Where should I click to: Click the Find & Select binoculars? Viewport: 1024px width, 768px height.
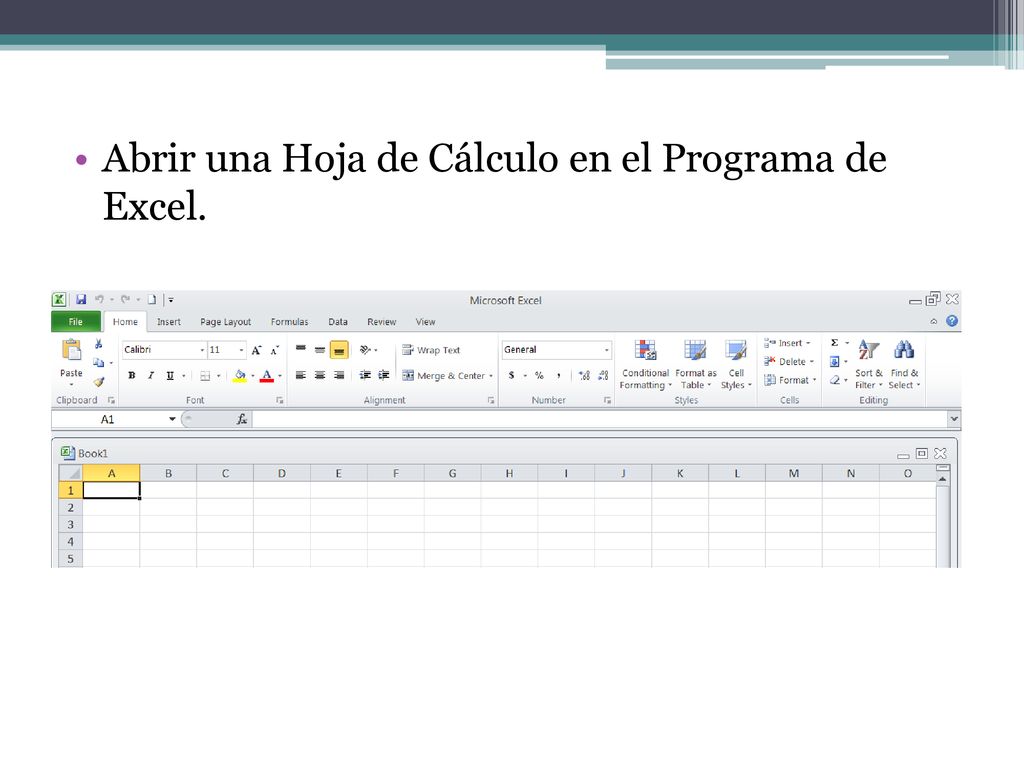904,364
